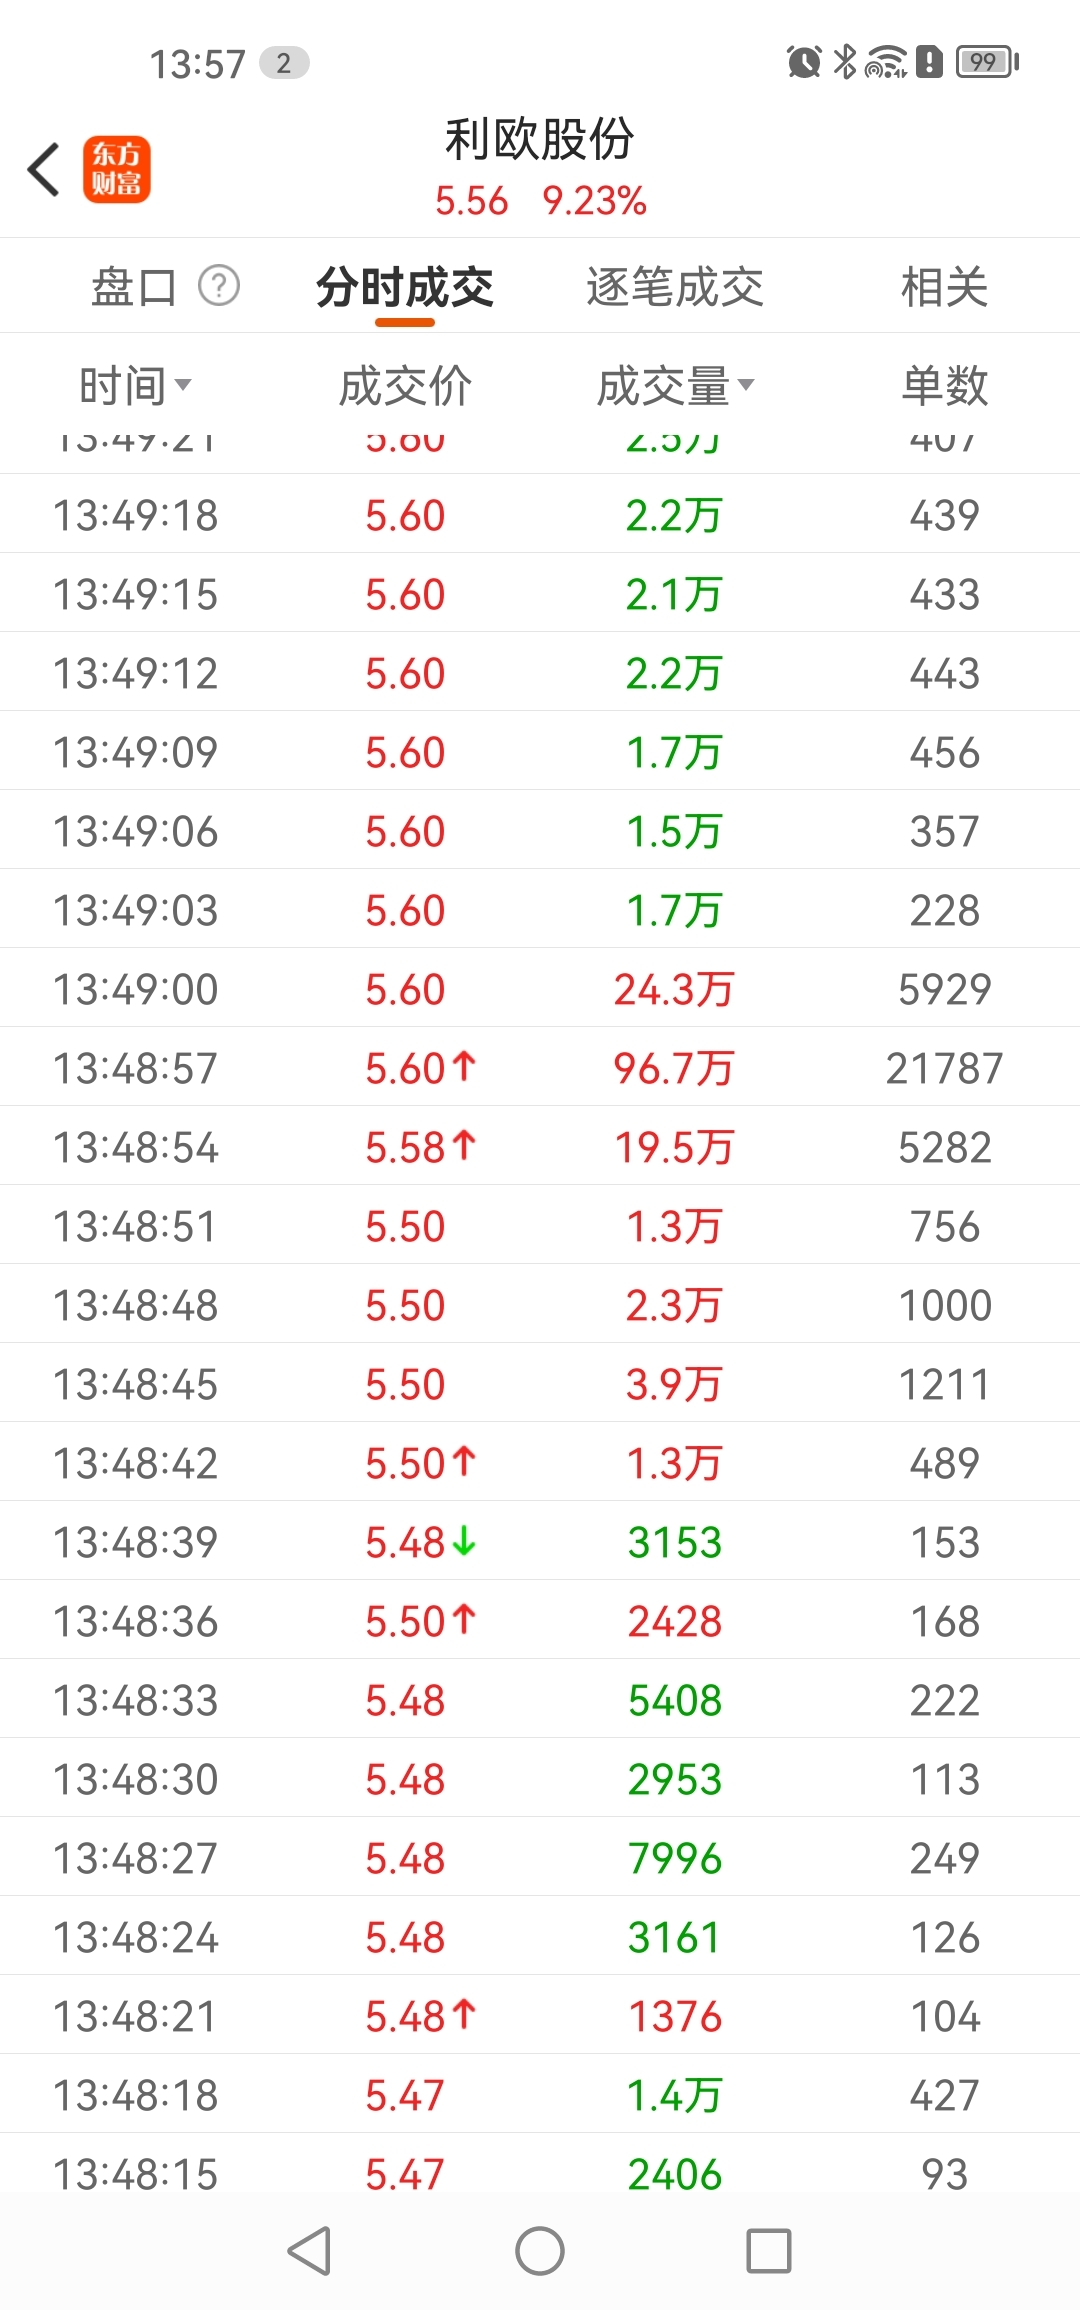Open the 东方财富 orange logo icon
The height and width of the screenshot is (2310, 1080).
(116, 169)
